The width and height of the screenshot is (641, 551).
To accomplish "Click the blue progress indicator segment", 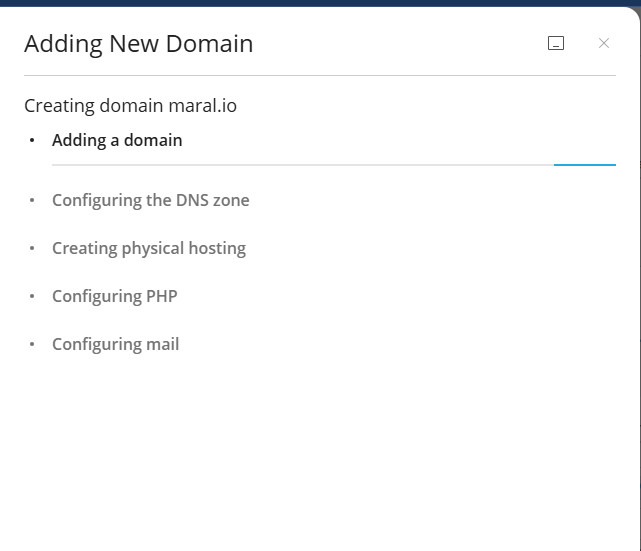I will tap(584, 164).
